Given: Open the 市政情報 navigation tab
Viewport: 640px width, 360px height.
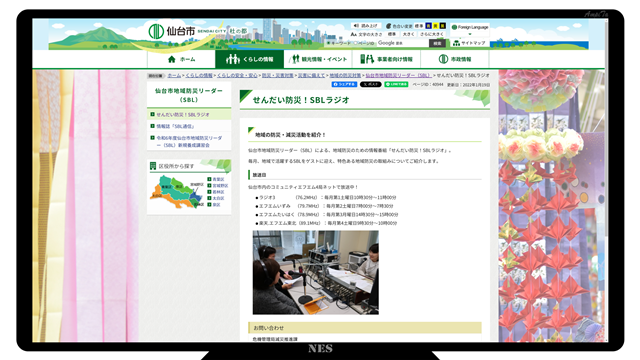Looking at the screenshot, I should pos(455,59).
